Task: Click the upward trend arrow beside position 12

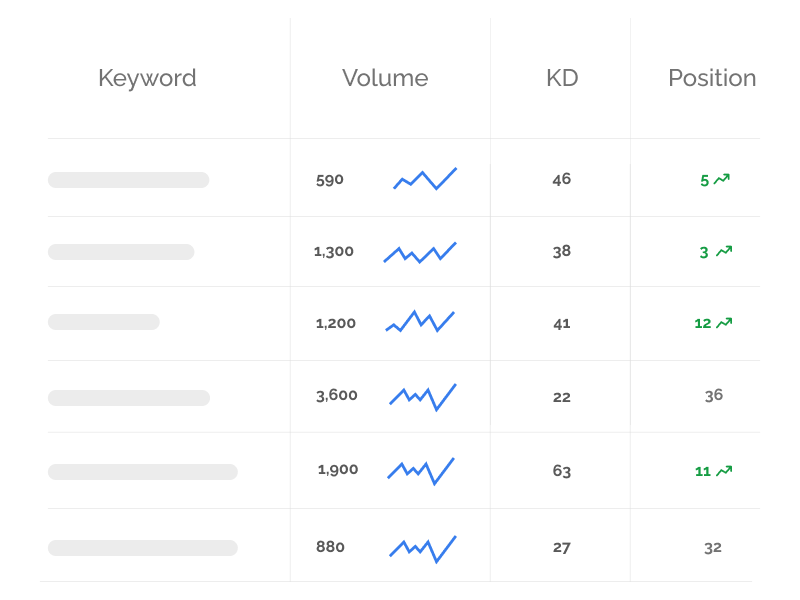Action: pyautogui.click(x=725, y=323)
